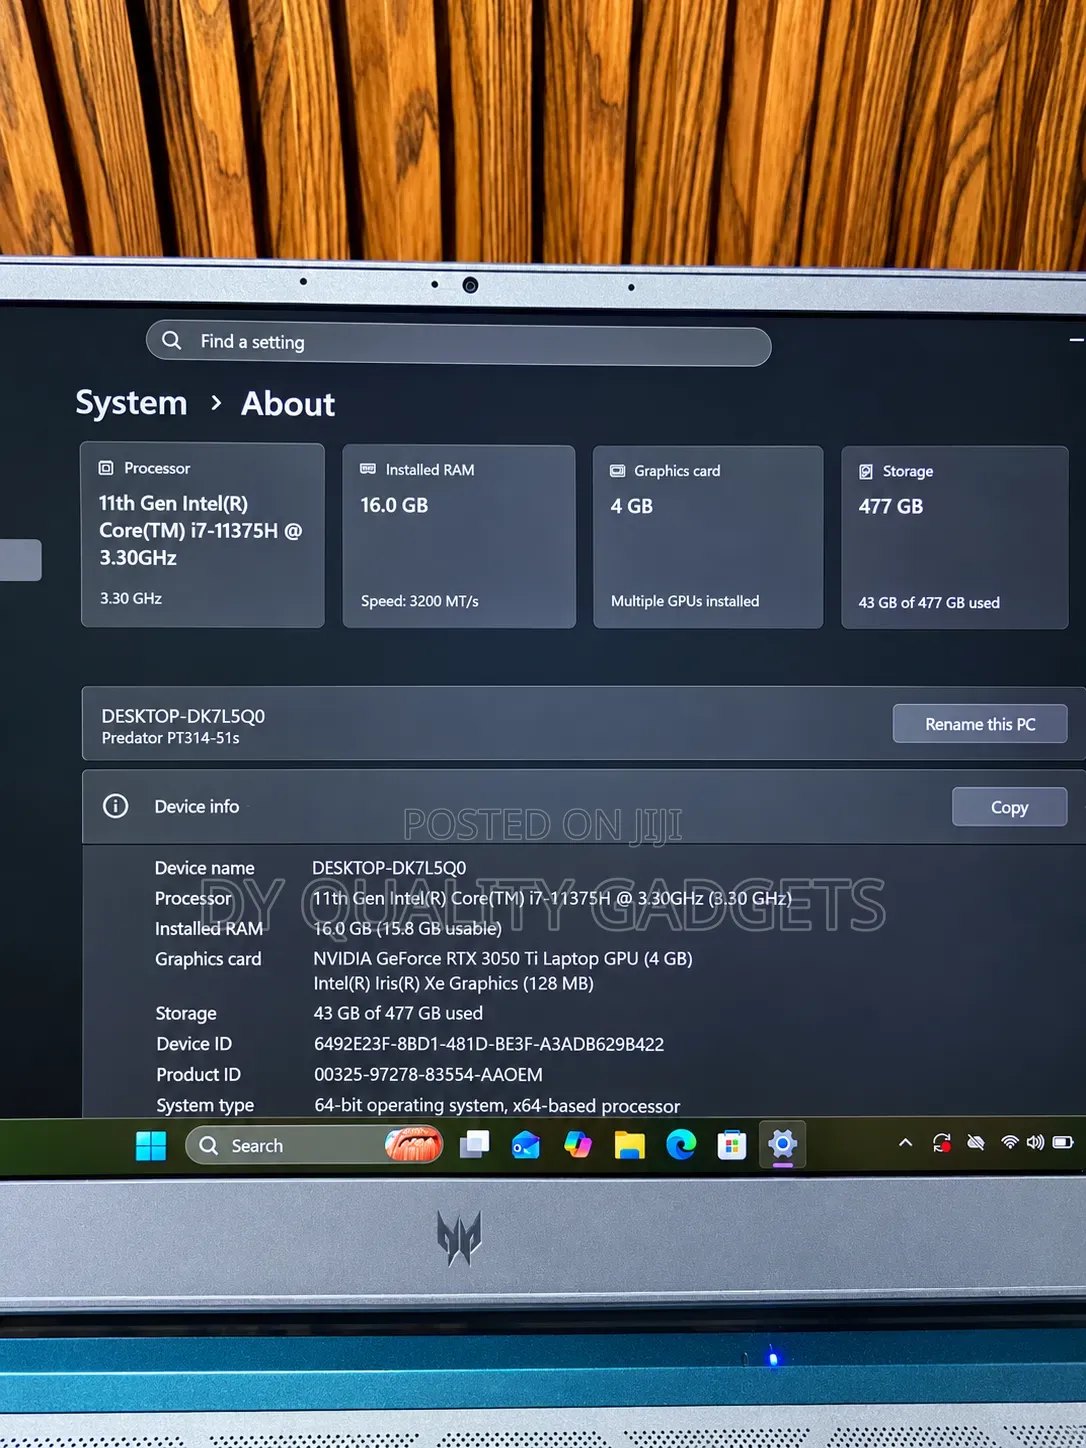Click the Settings gear taskbar icon

[x=783, y=1143]
